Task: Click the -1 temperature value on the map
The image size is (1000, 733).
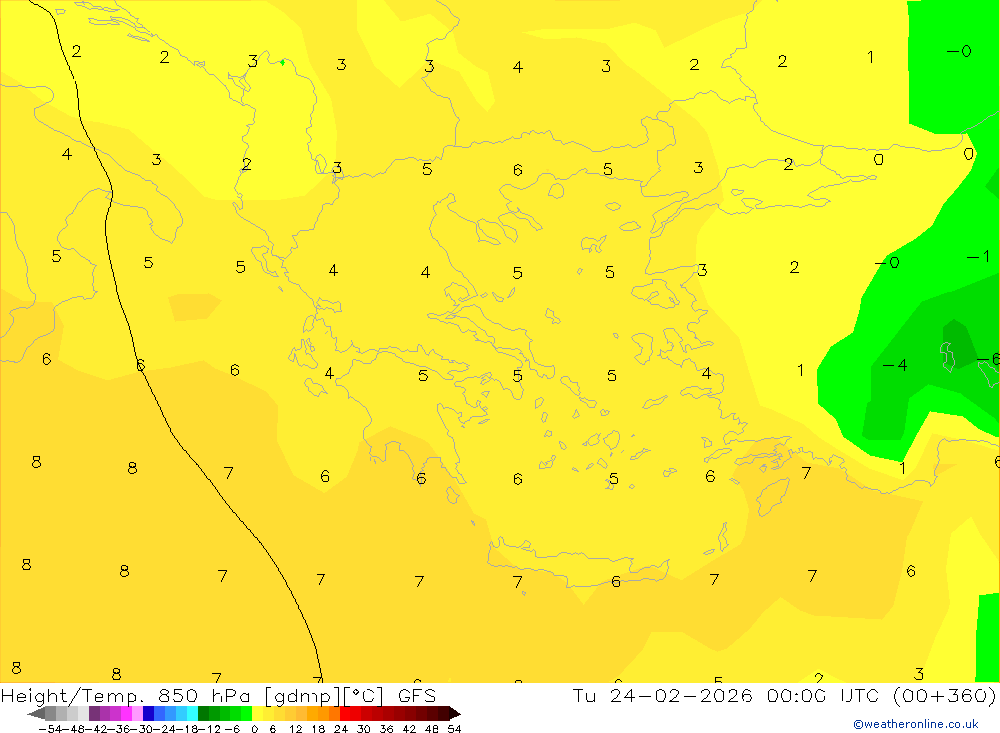Action: [978, 256]
